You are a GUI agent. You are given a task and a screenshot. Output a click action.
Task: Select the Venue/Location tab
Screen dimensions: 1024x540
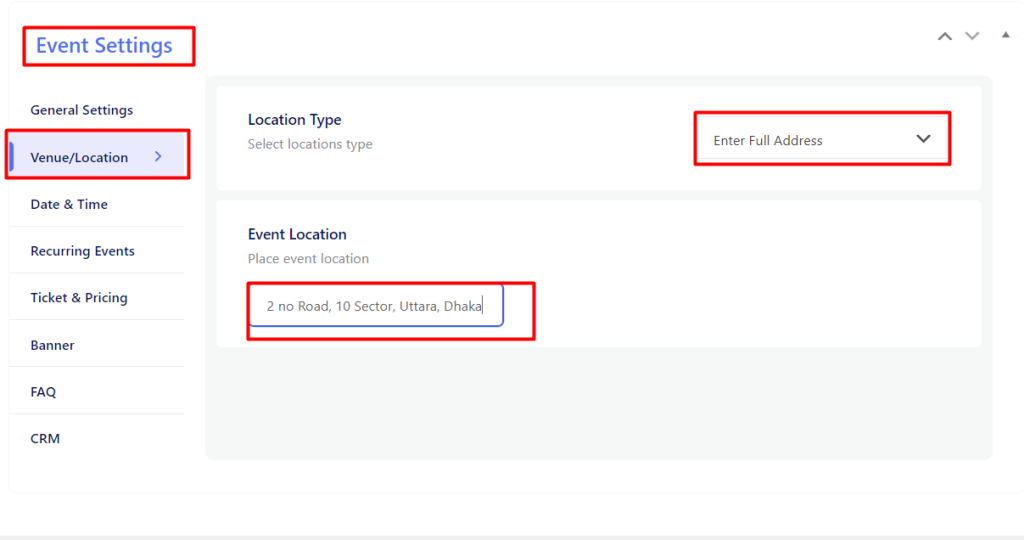(x=98, y=157)
